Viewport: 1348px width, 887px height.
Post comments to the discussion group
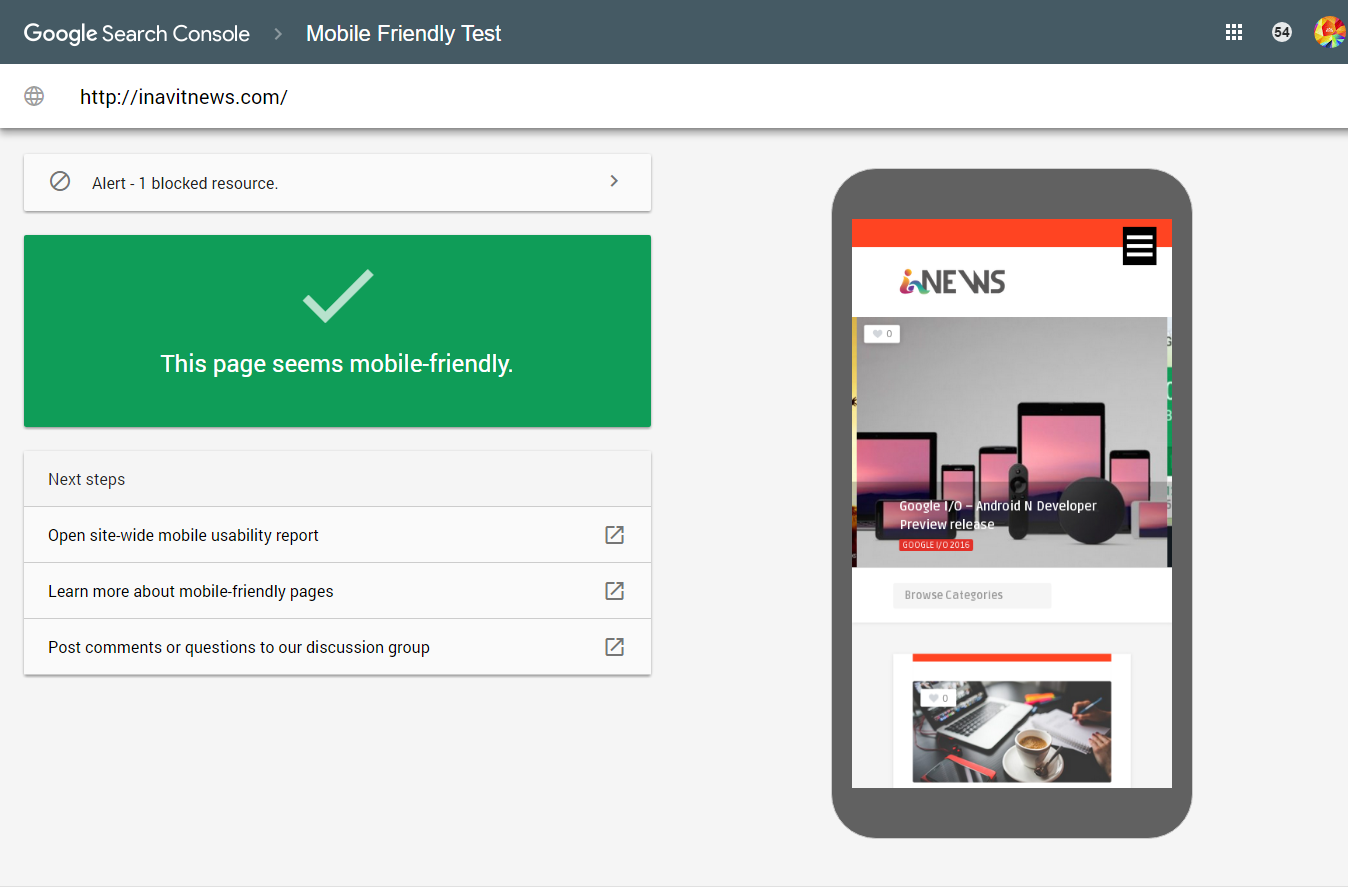click(238, 647)
